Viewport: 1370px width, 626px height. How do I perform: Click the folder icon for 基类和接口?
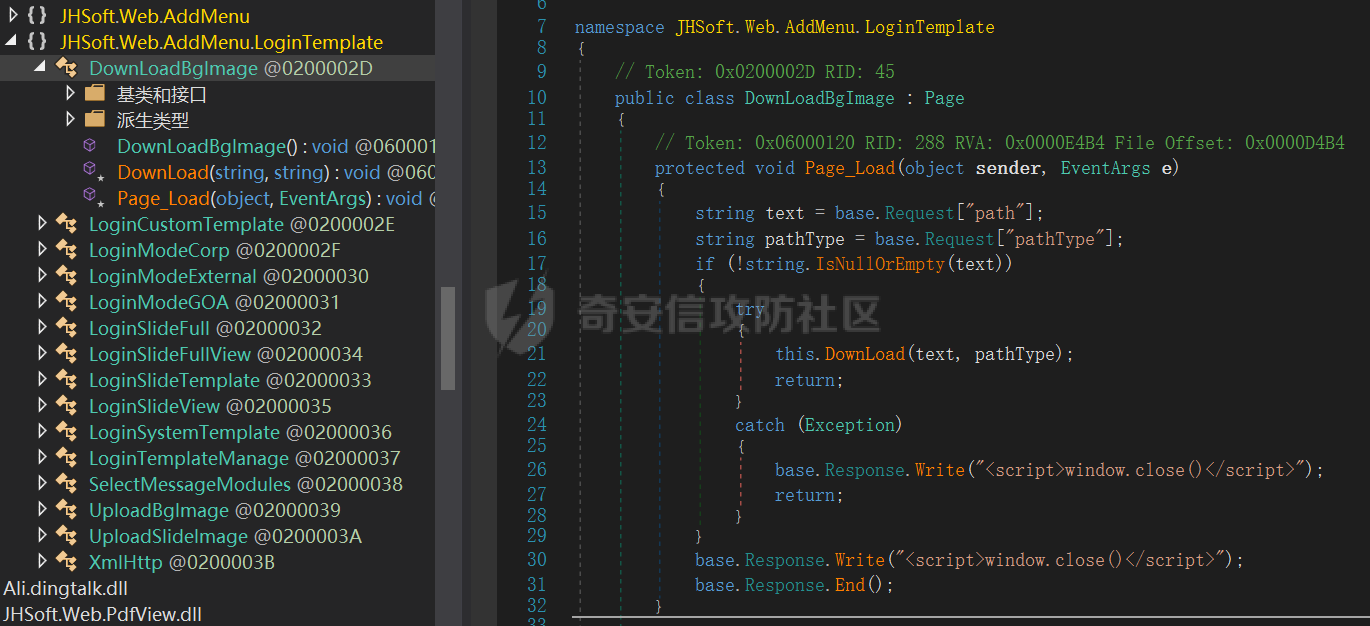(x=95, y=94)
